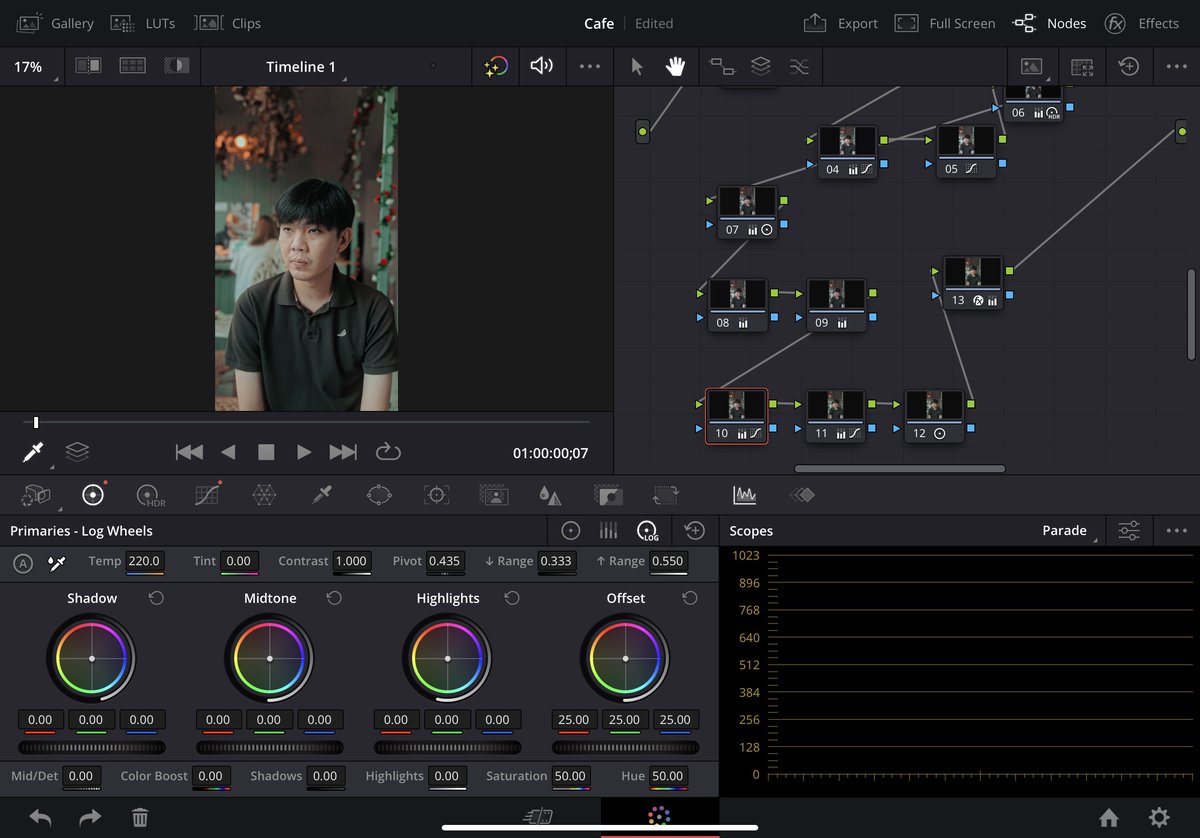Switch to the Color page at bottom
Screen dimensions: 1200x838
659,817
